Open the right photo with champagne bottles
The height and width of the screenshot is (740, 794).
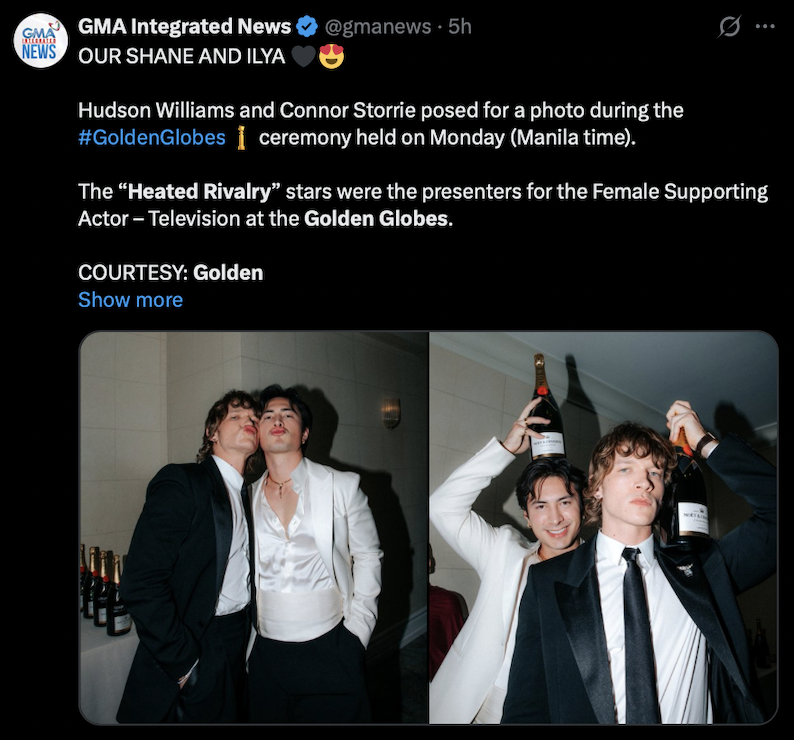pos(603,527)
